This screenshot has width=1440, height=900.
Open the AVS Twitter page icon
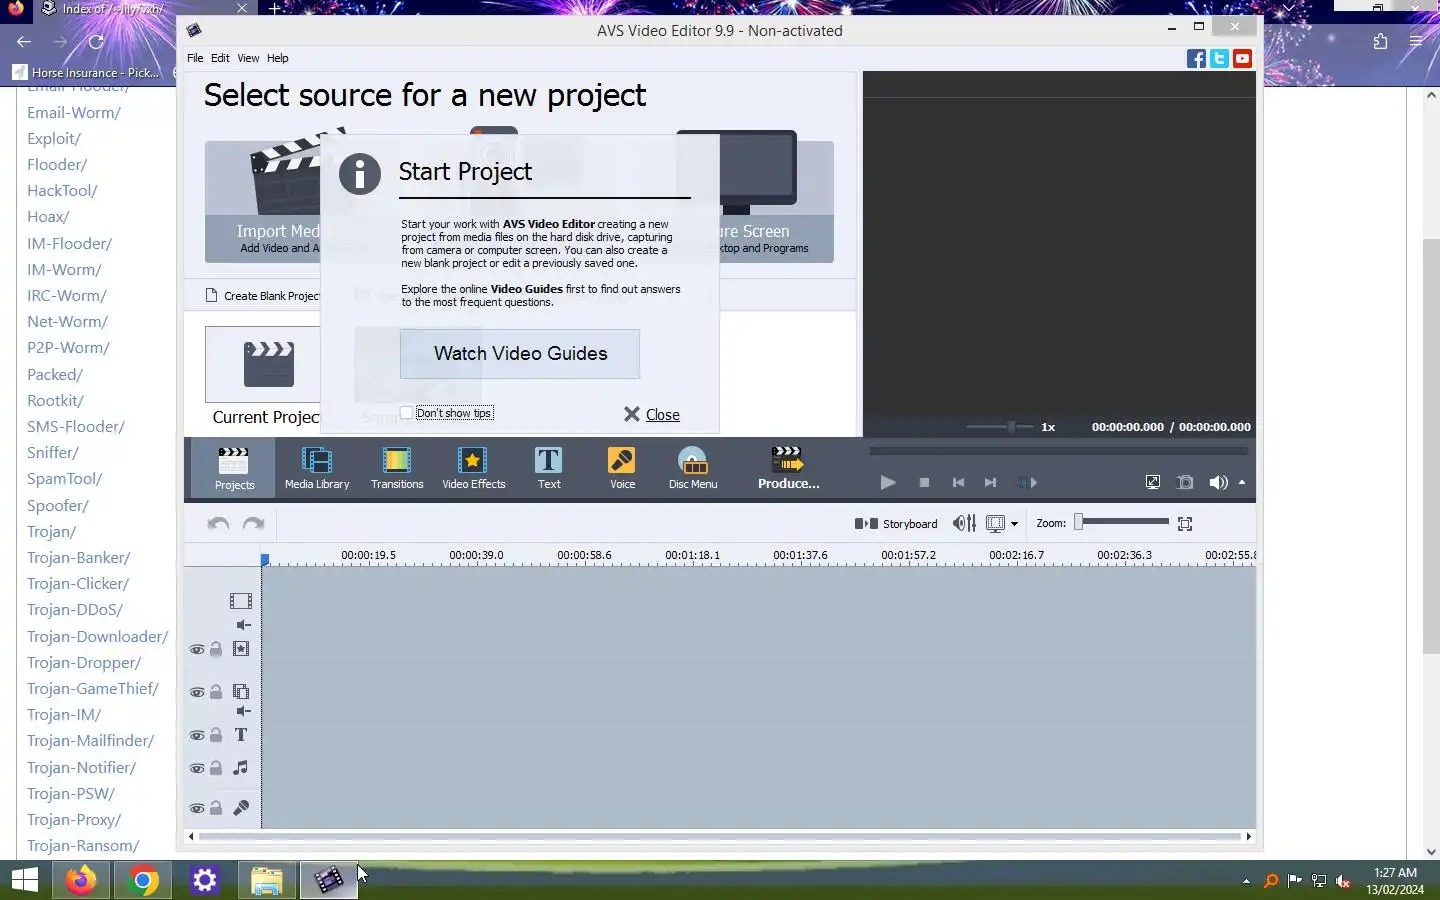[x=1219, y=58]
